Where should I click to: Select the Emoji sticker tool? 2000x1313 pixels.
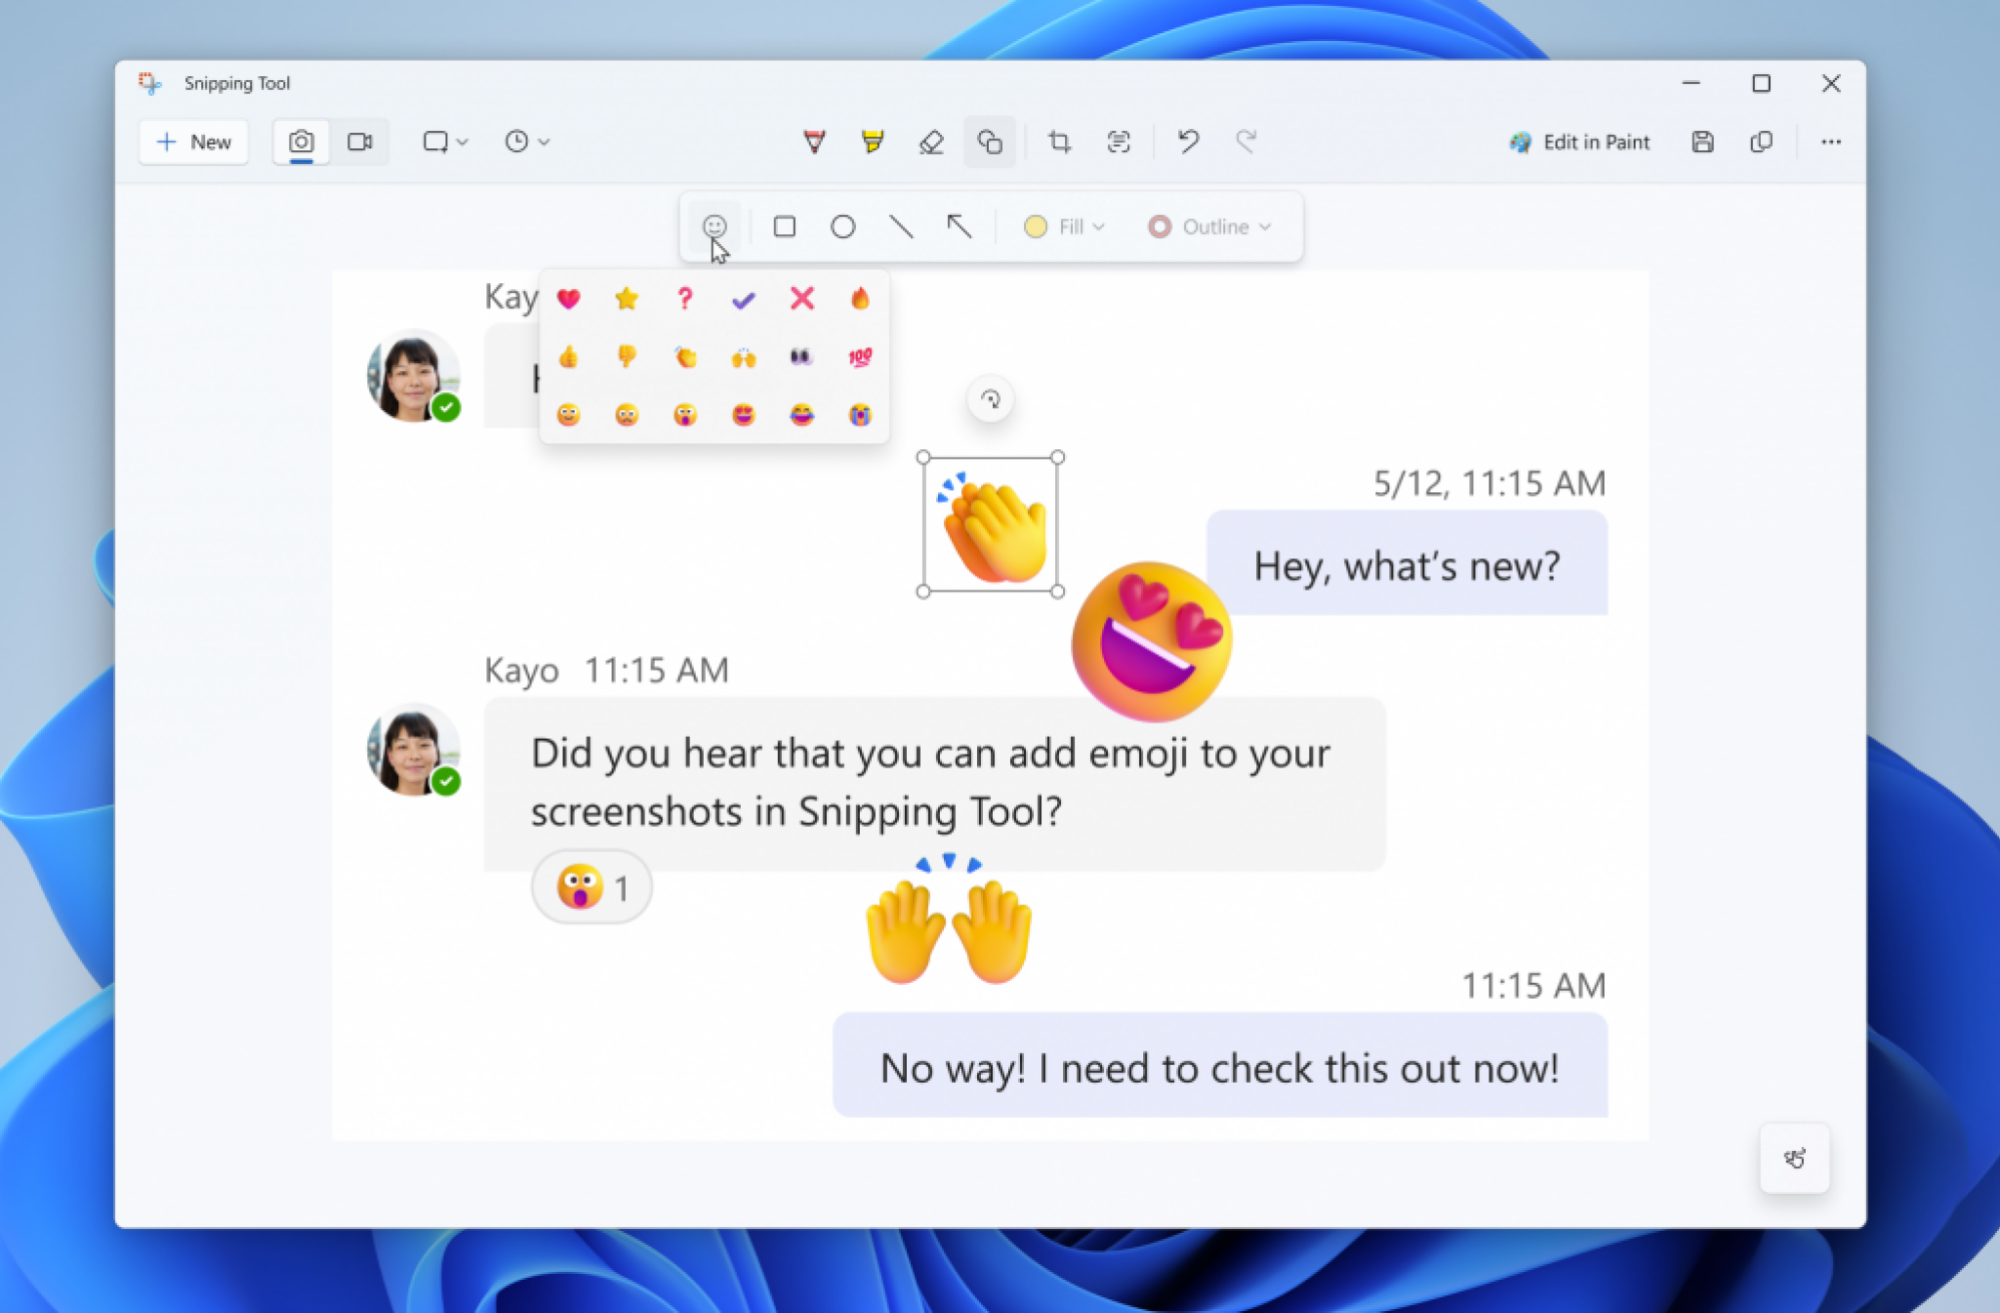(x=714, y=226)
